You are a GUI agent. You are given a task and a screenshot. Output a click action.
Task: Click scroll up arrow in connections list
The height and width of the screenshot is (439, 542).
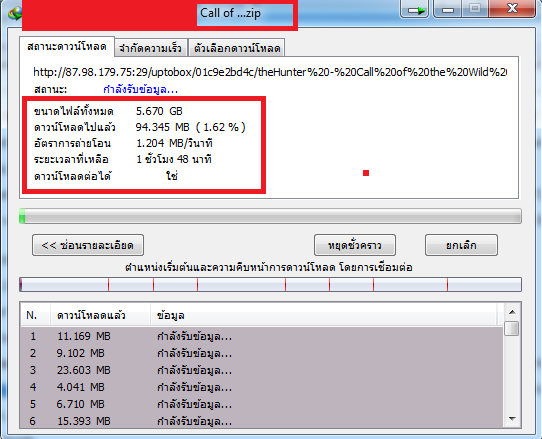[x=512, y=312]
